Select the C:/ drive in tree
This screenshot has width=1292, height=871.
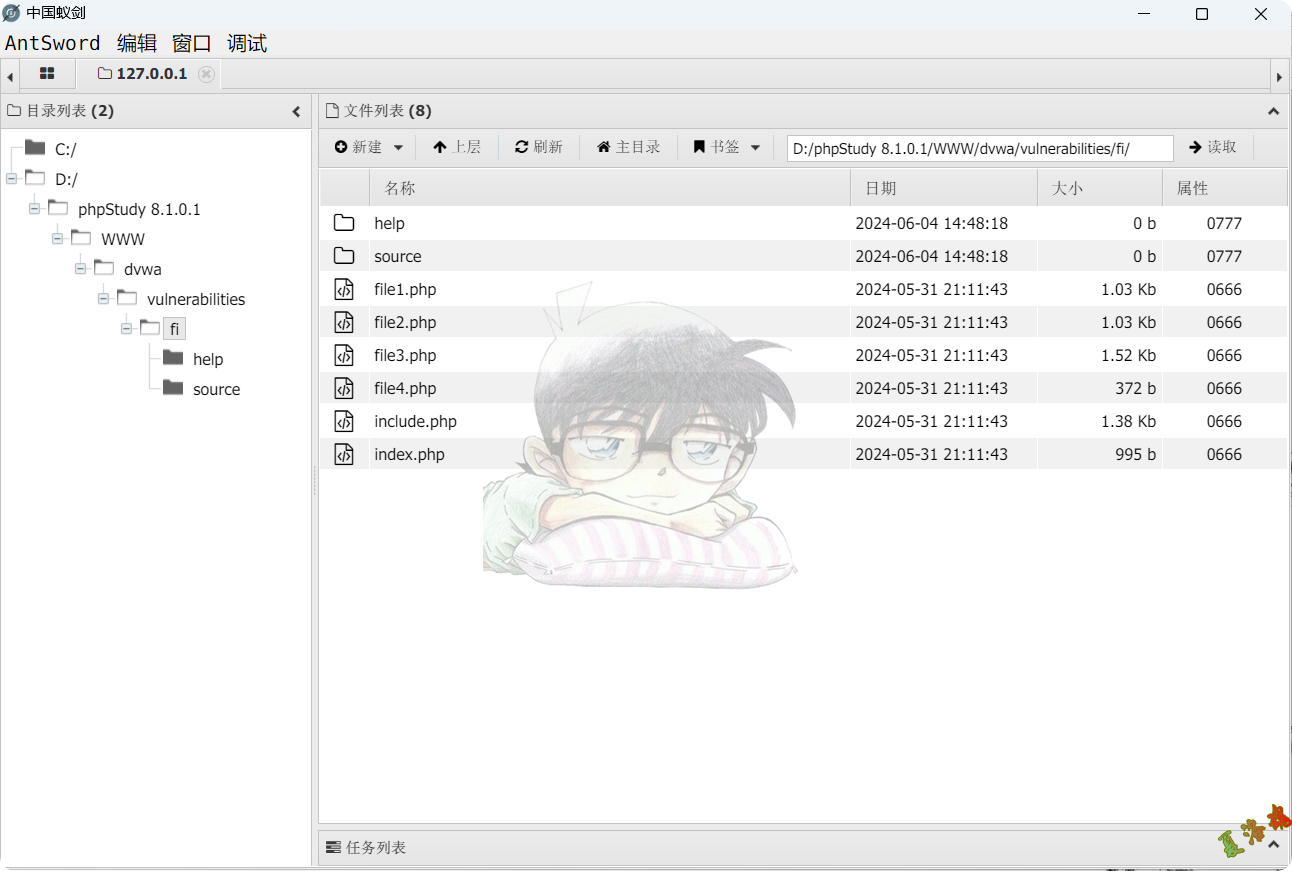pyautogui.click(x=65, y=149)
